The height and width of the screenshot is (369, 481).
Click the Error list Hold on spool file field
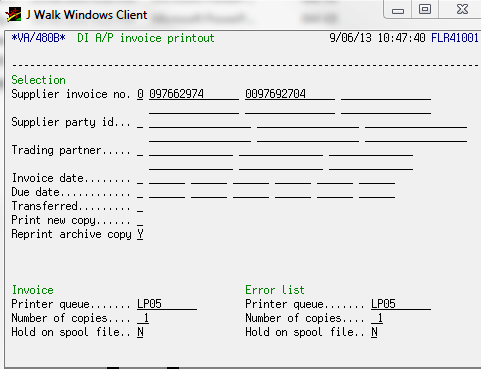pos(374,332)
